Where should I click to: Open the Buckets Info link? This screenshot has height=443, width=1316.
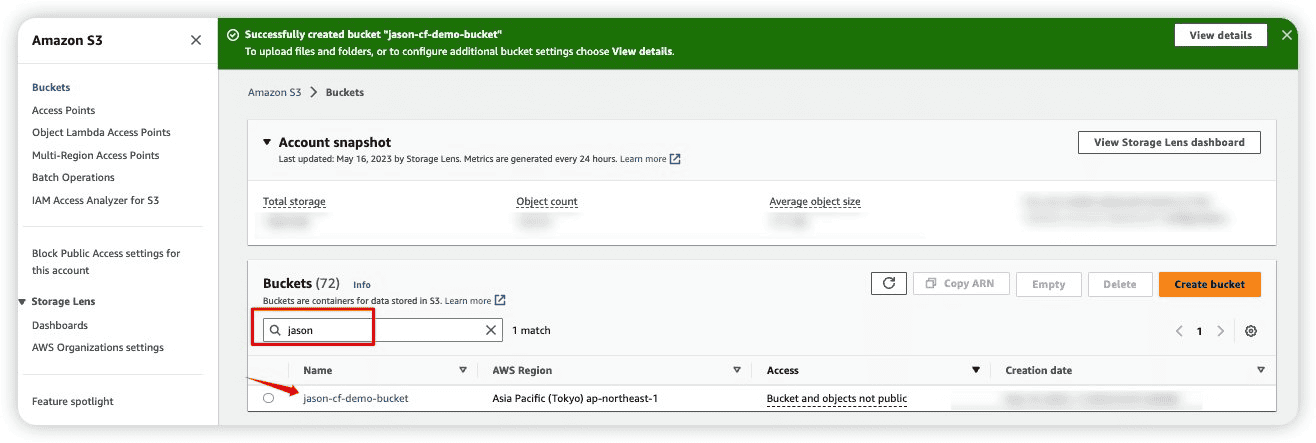tap(362, 285)
